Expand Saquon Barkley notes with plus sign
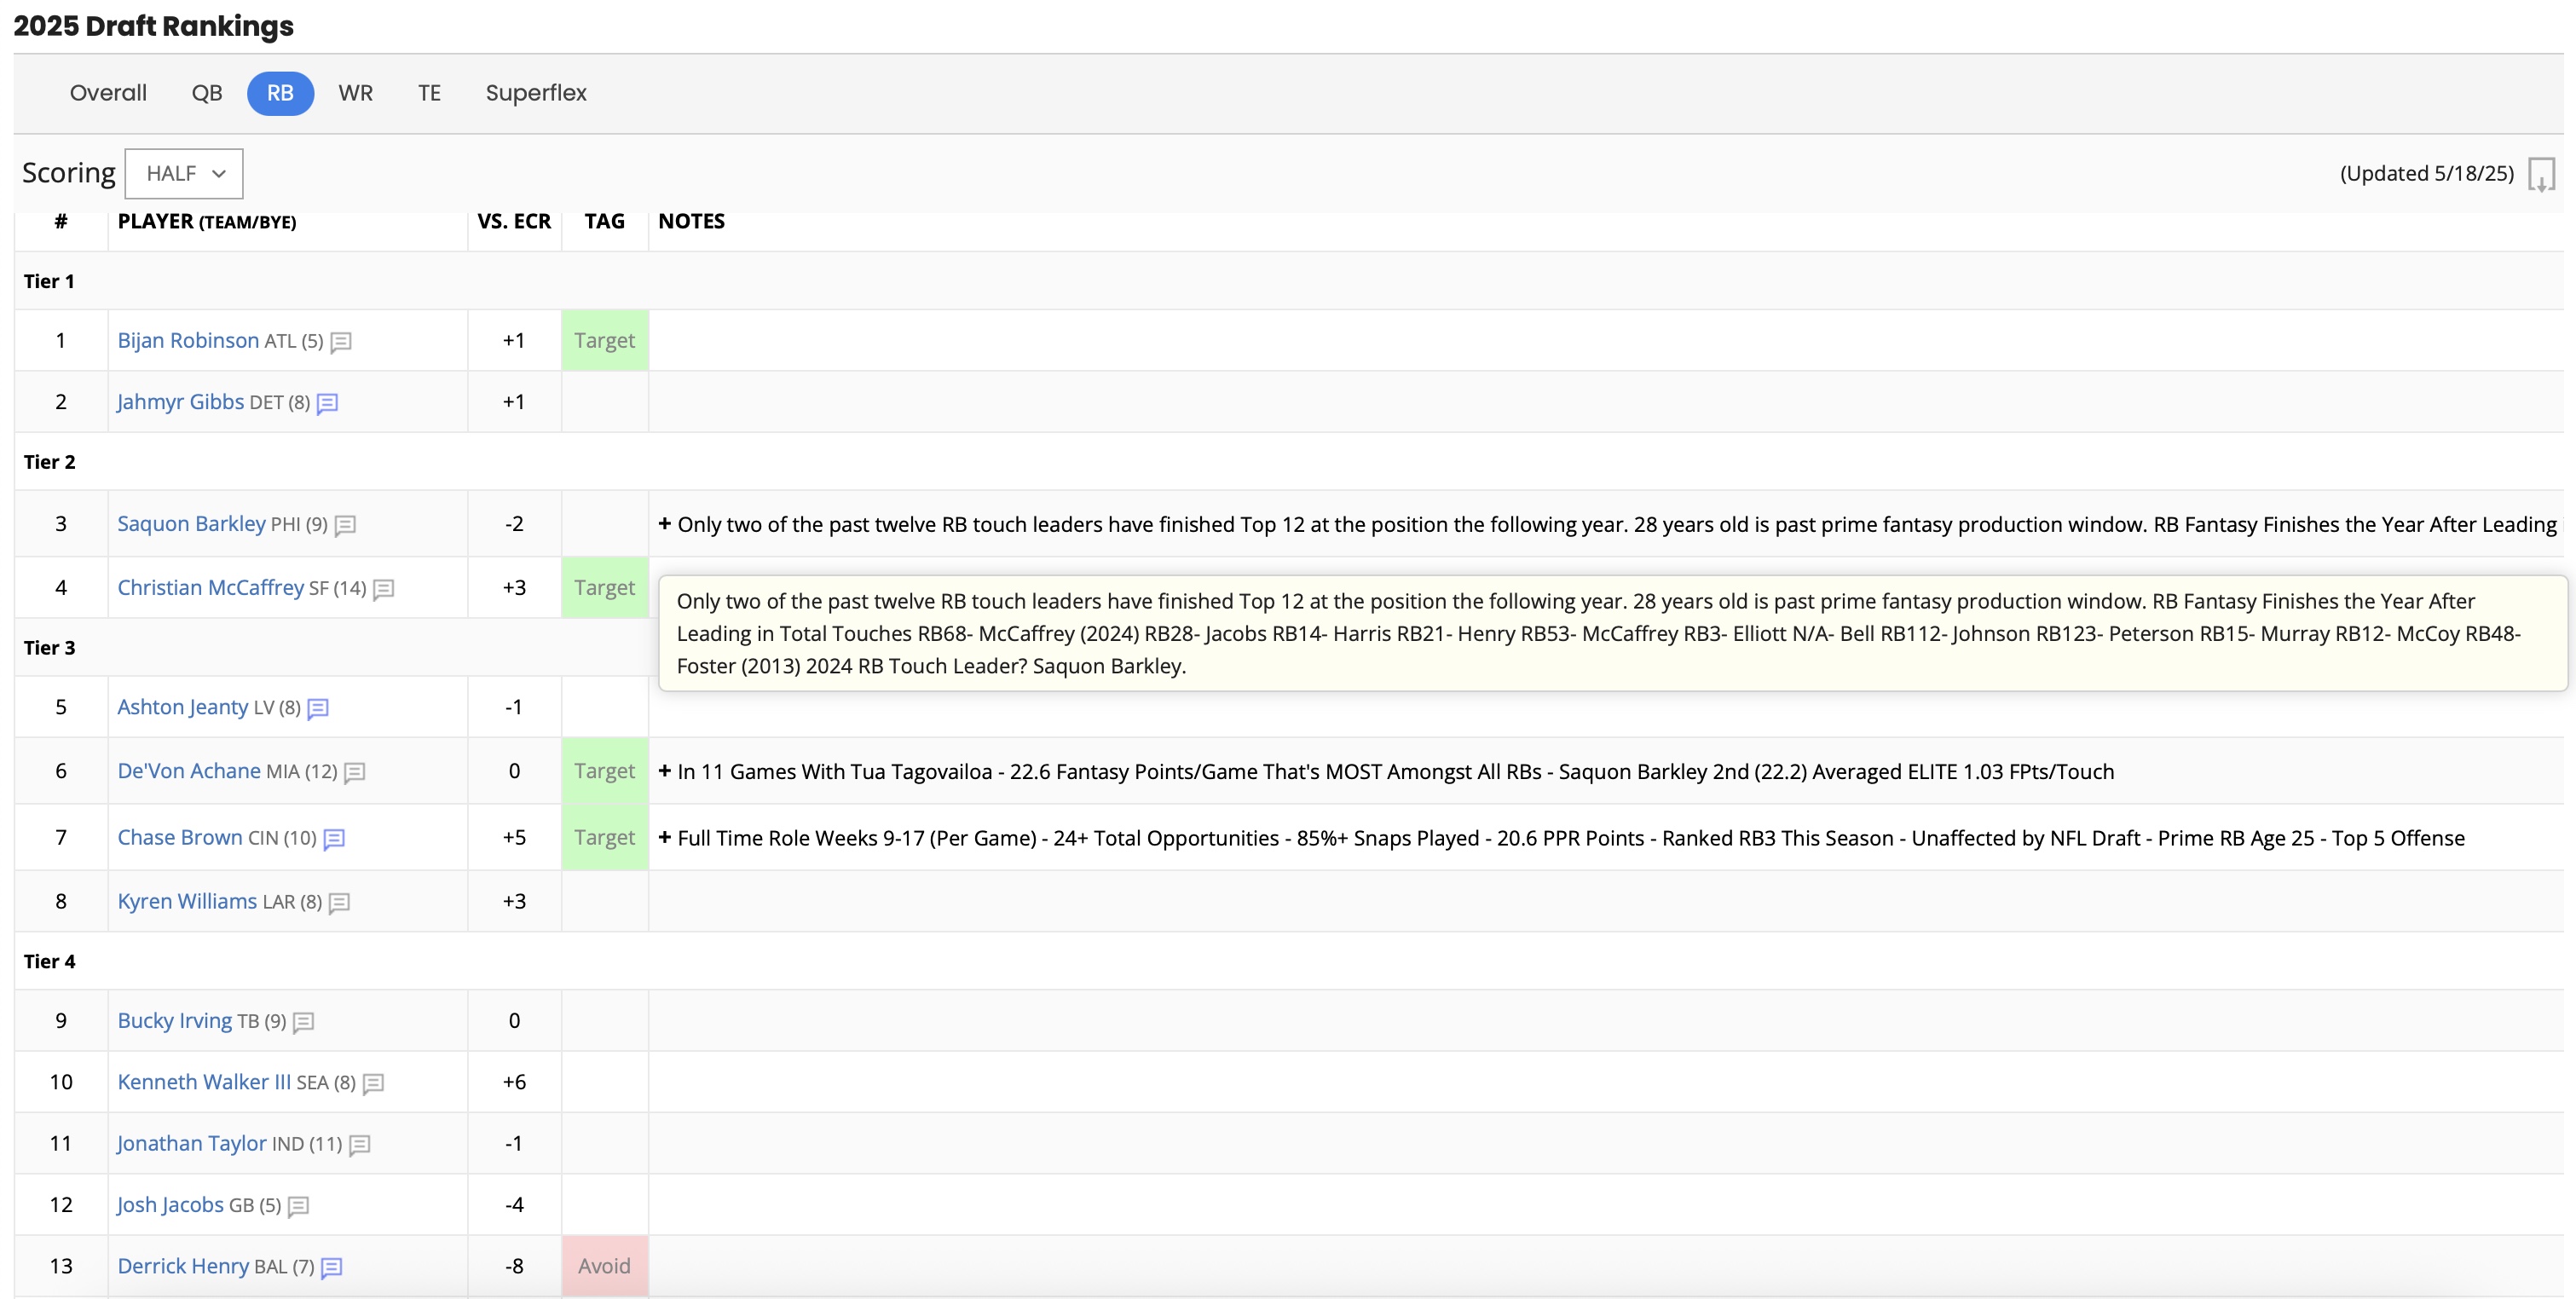 664,523
